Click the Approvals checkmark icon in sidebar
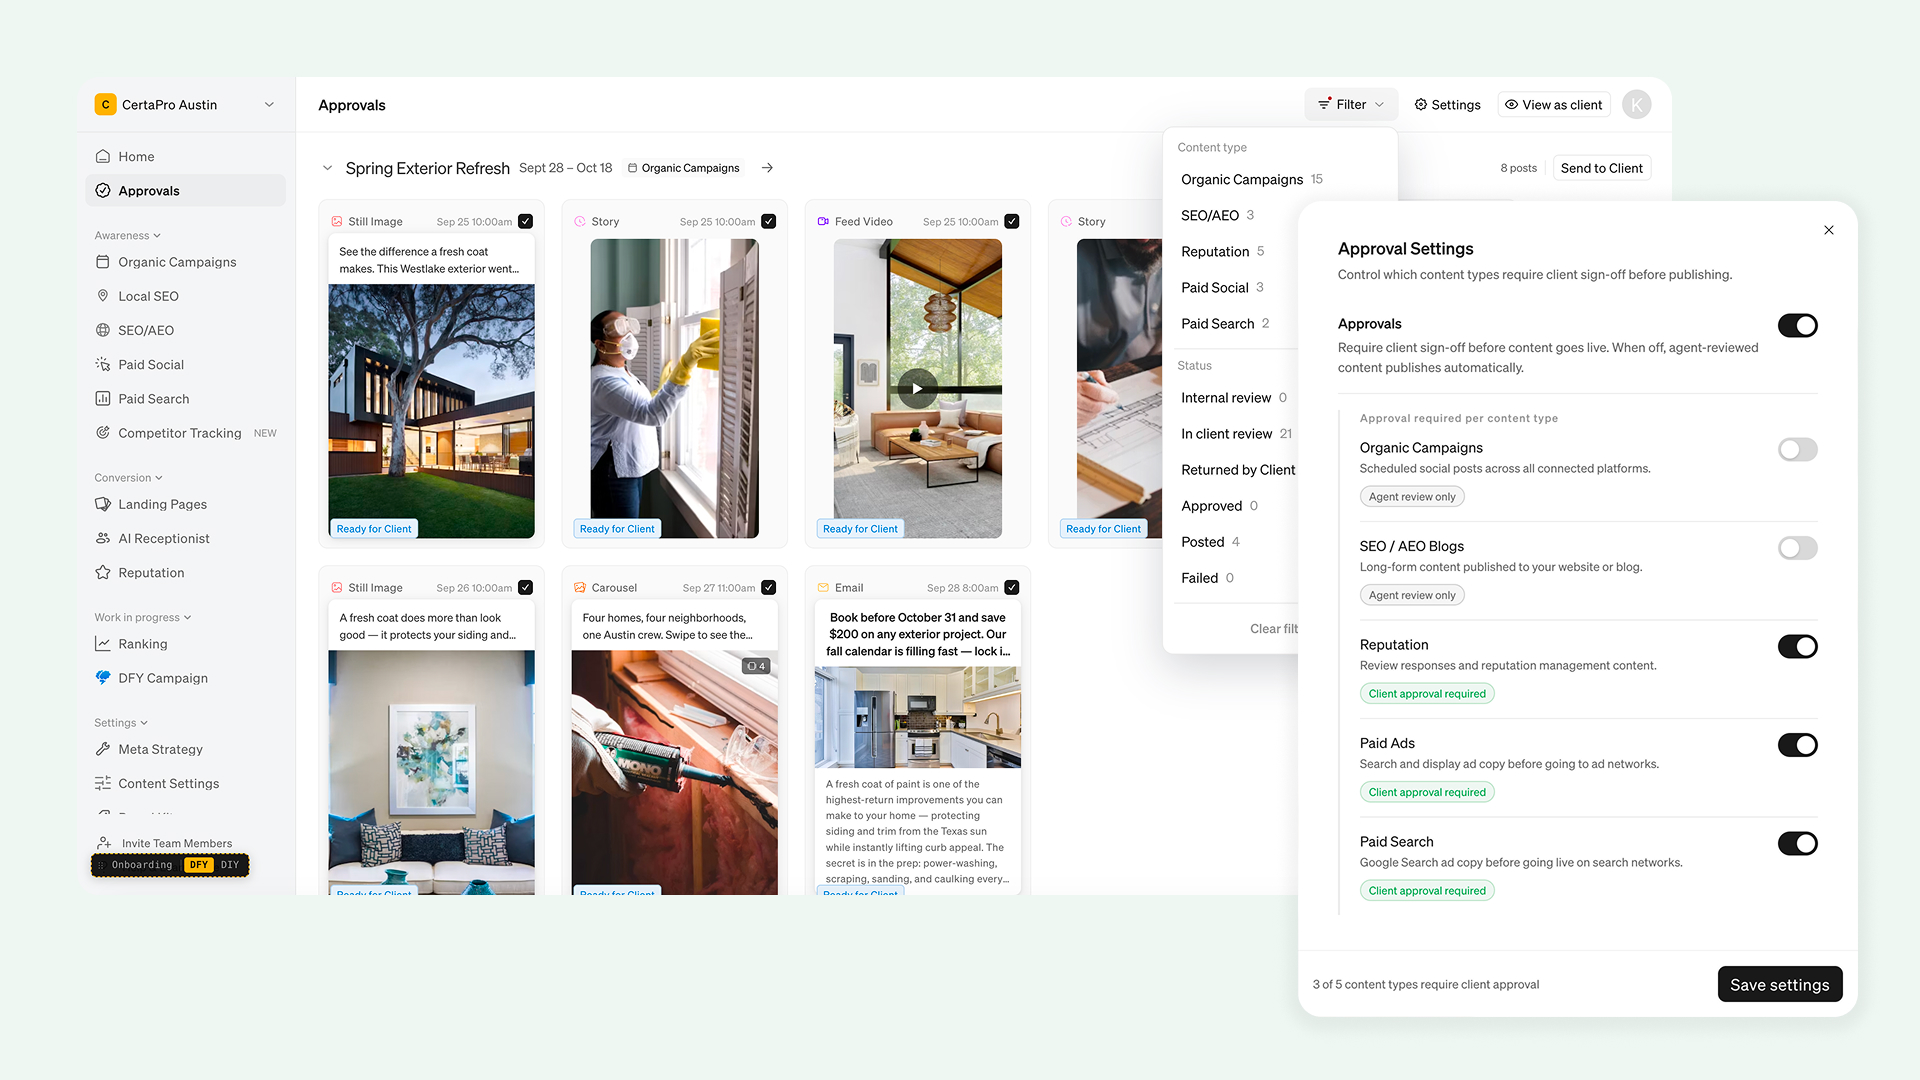The width and height of the screenshot is (1920, 1080). click(x=102, y=190)
